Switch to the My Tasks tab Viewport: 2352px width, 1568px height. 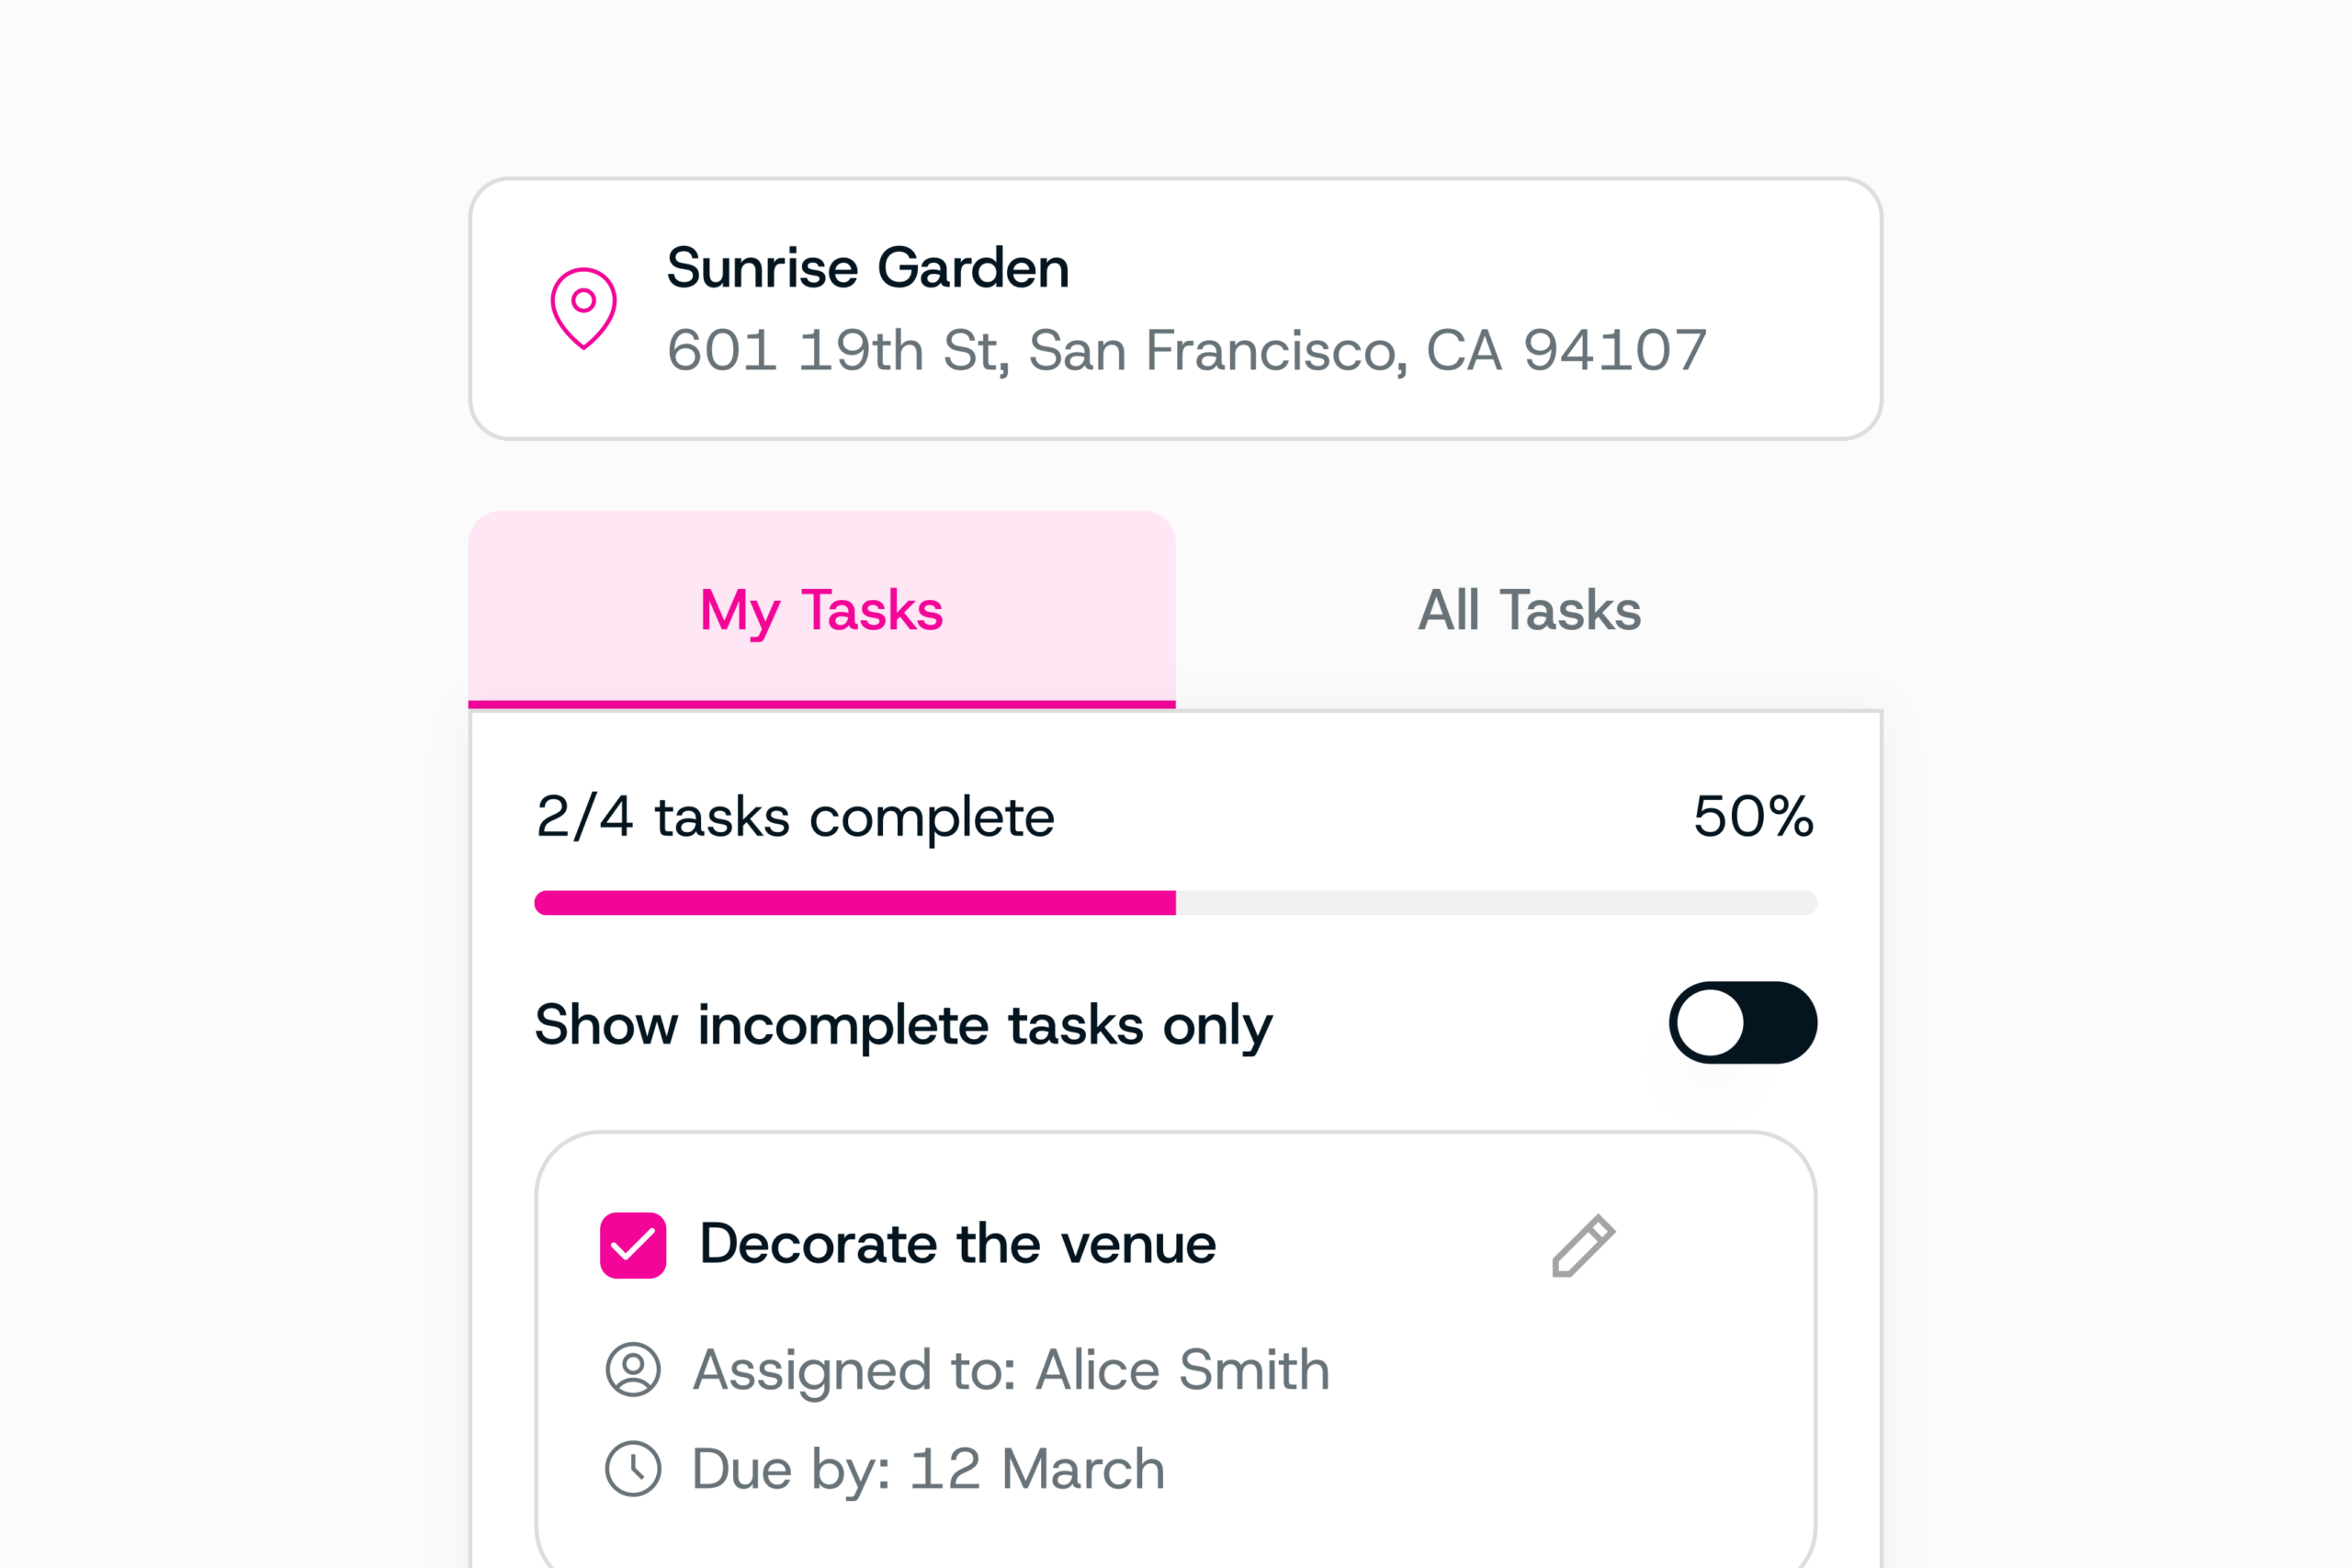(822, 610)
